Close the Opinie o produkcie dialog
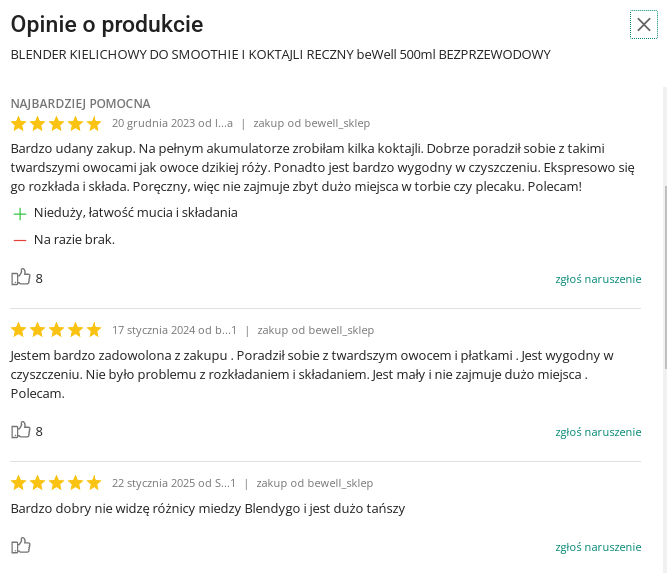 tap(644, 25)
